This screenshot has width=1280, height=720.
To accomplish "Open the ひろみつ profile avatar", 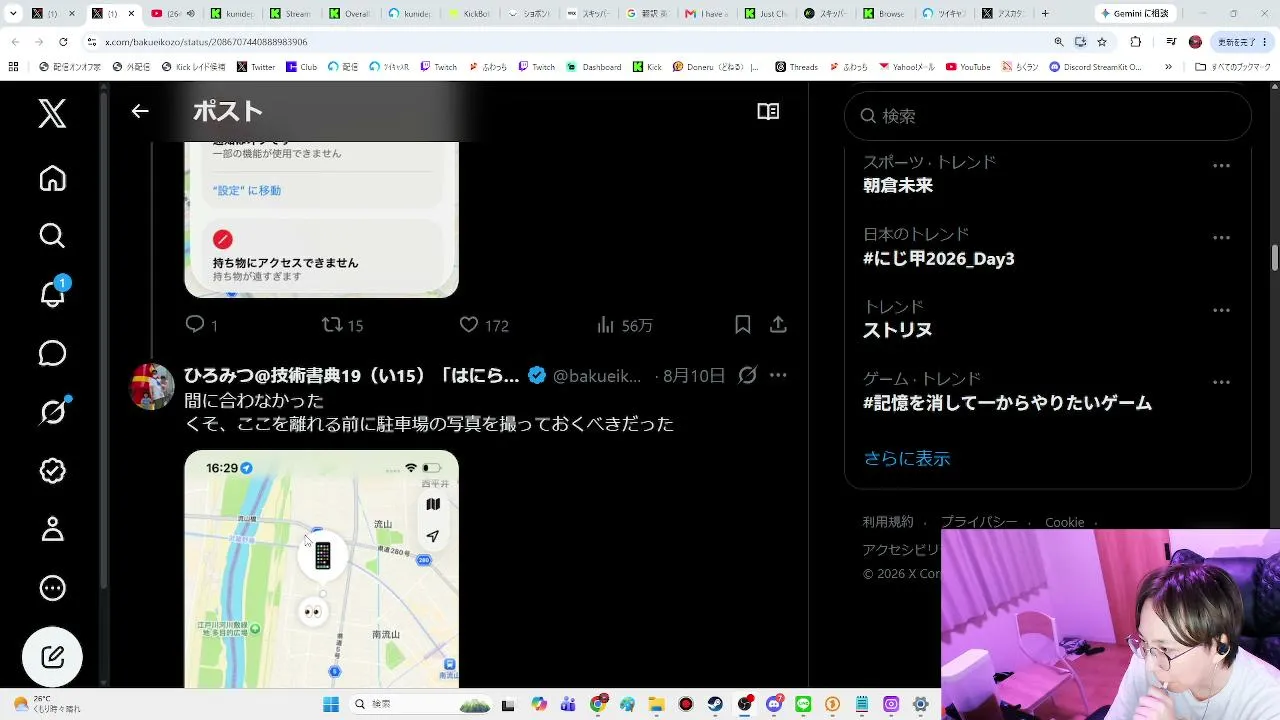I will coord(152,386).
